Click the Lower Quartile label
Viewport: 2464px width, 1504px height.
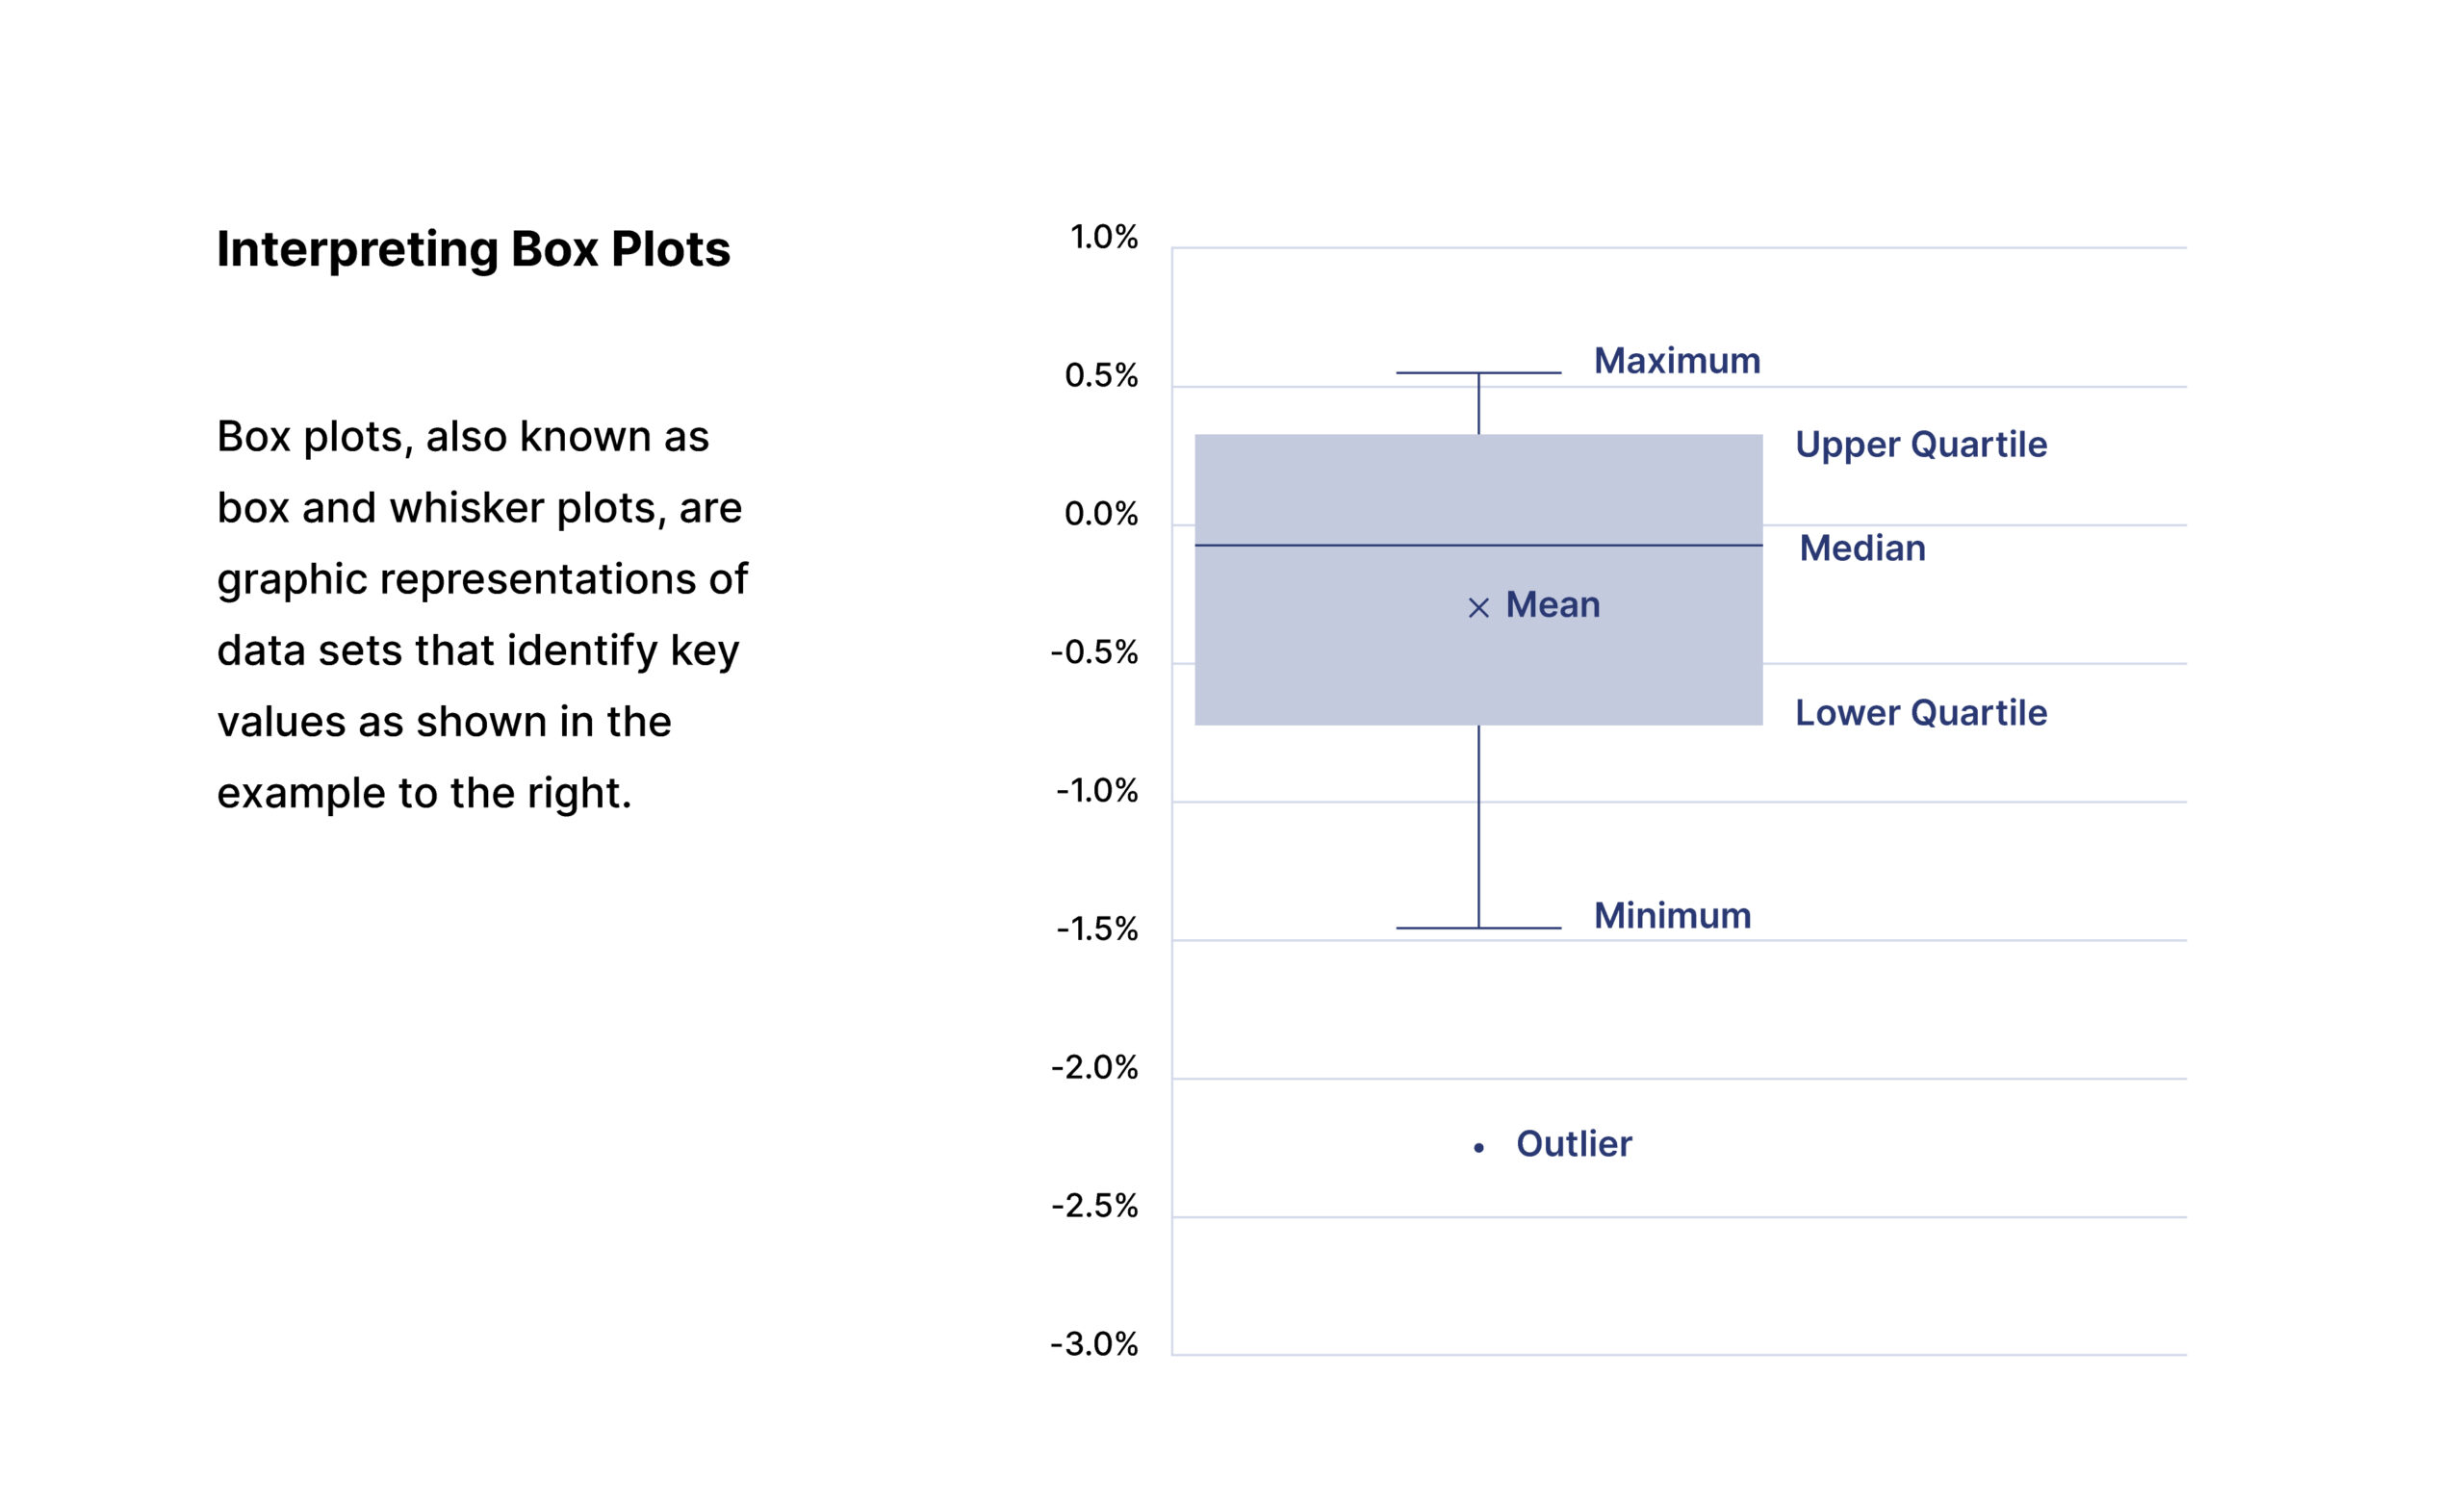coord(1921,713)
